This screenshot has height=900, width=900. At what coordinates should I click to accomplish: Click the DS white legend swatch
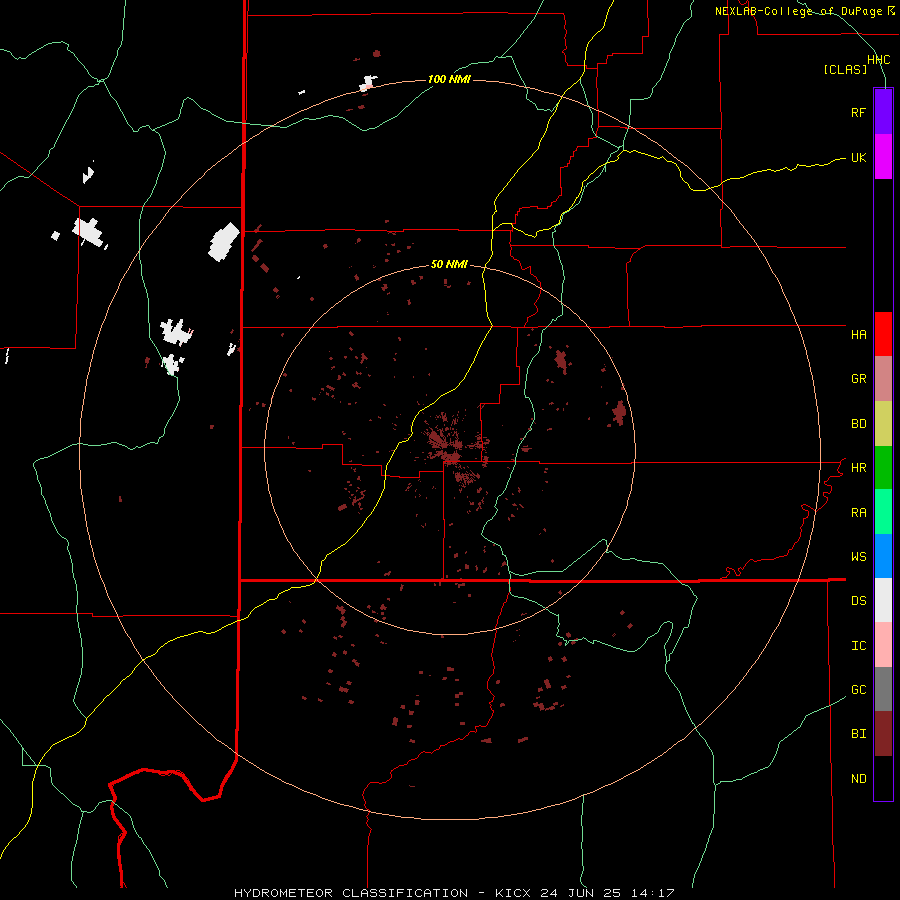pyautogui.click(x=883, y=600)
